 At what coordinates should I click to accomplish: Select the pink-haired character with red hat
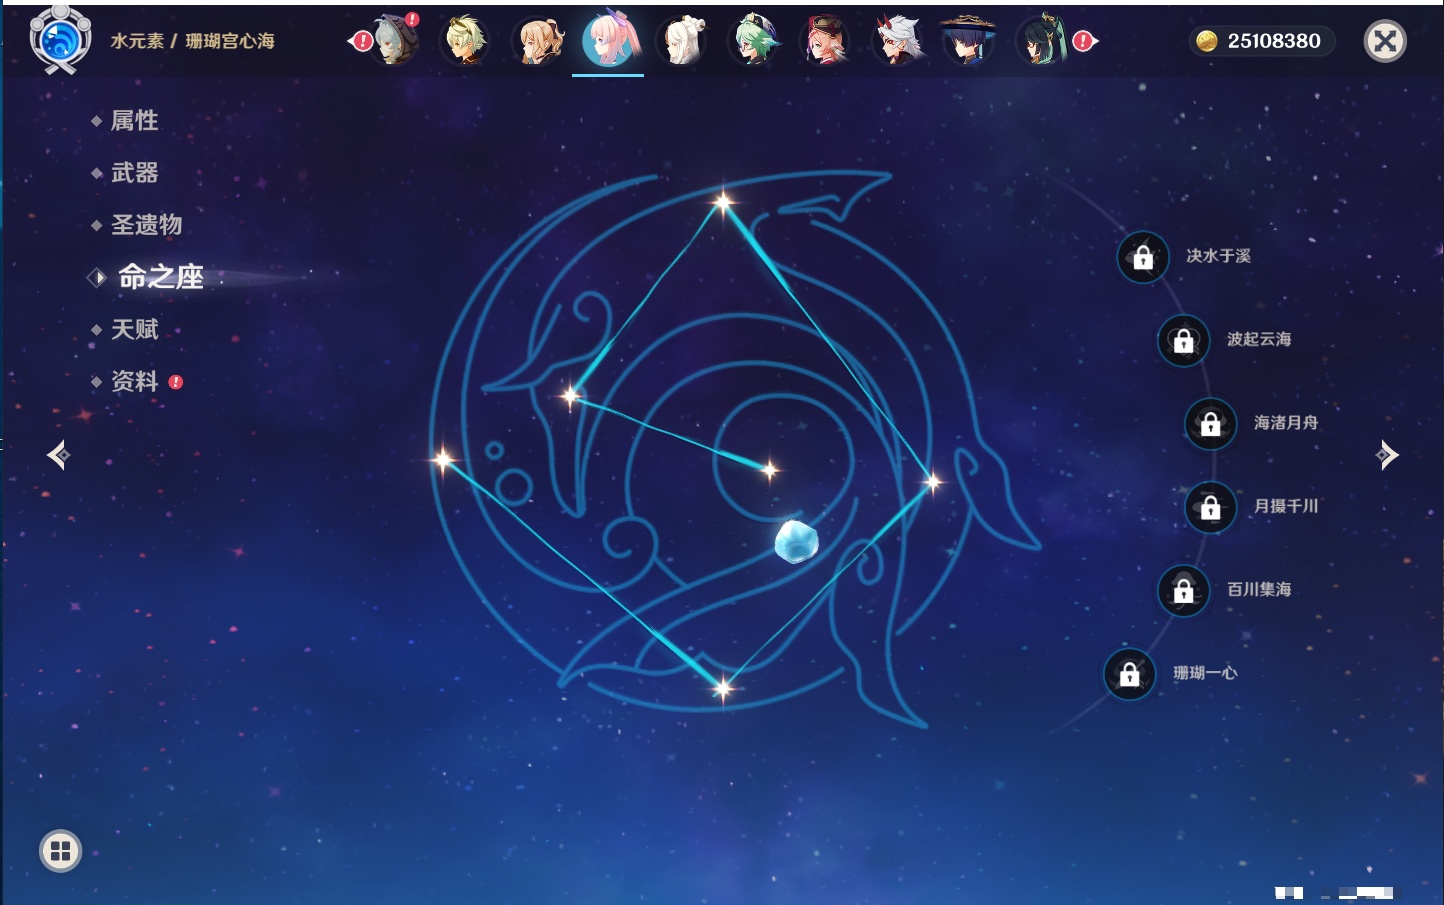[825, 40]
